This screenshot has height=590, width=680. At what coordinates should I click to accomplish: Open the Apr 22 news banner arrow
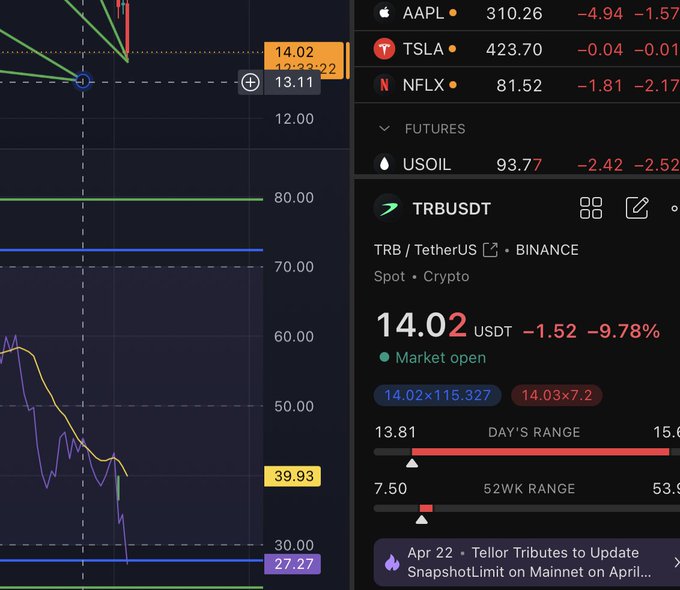pyautogui.click(x=677, y=562)
